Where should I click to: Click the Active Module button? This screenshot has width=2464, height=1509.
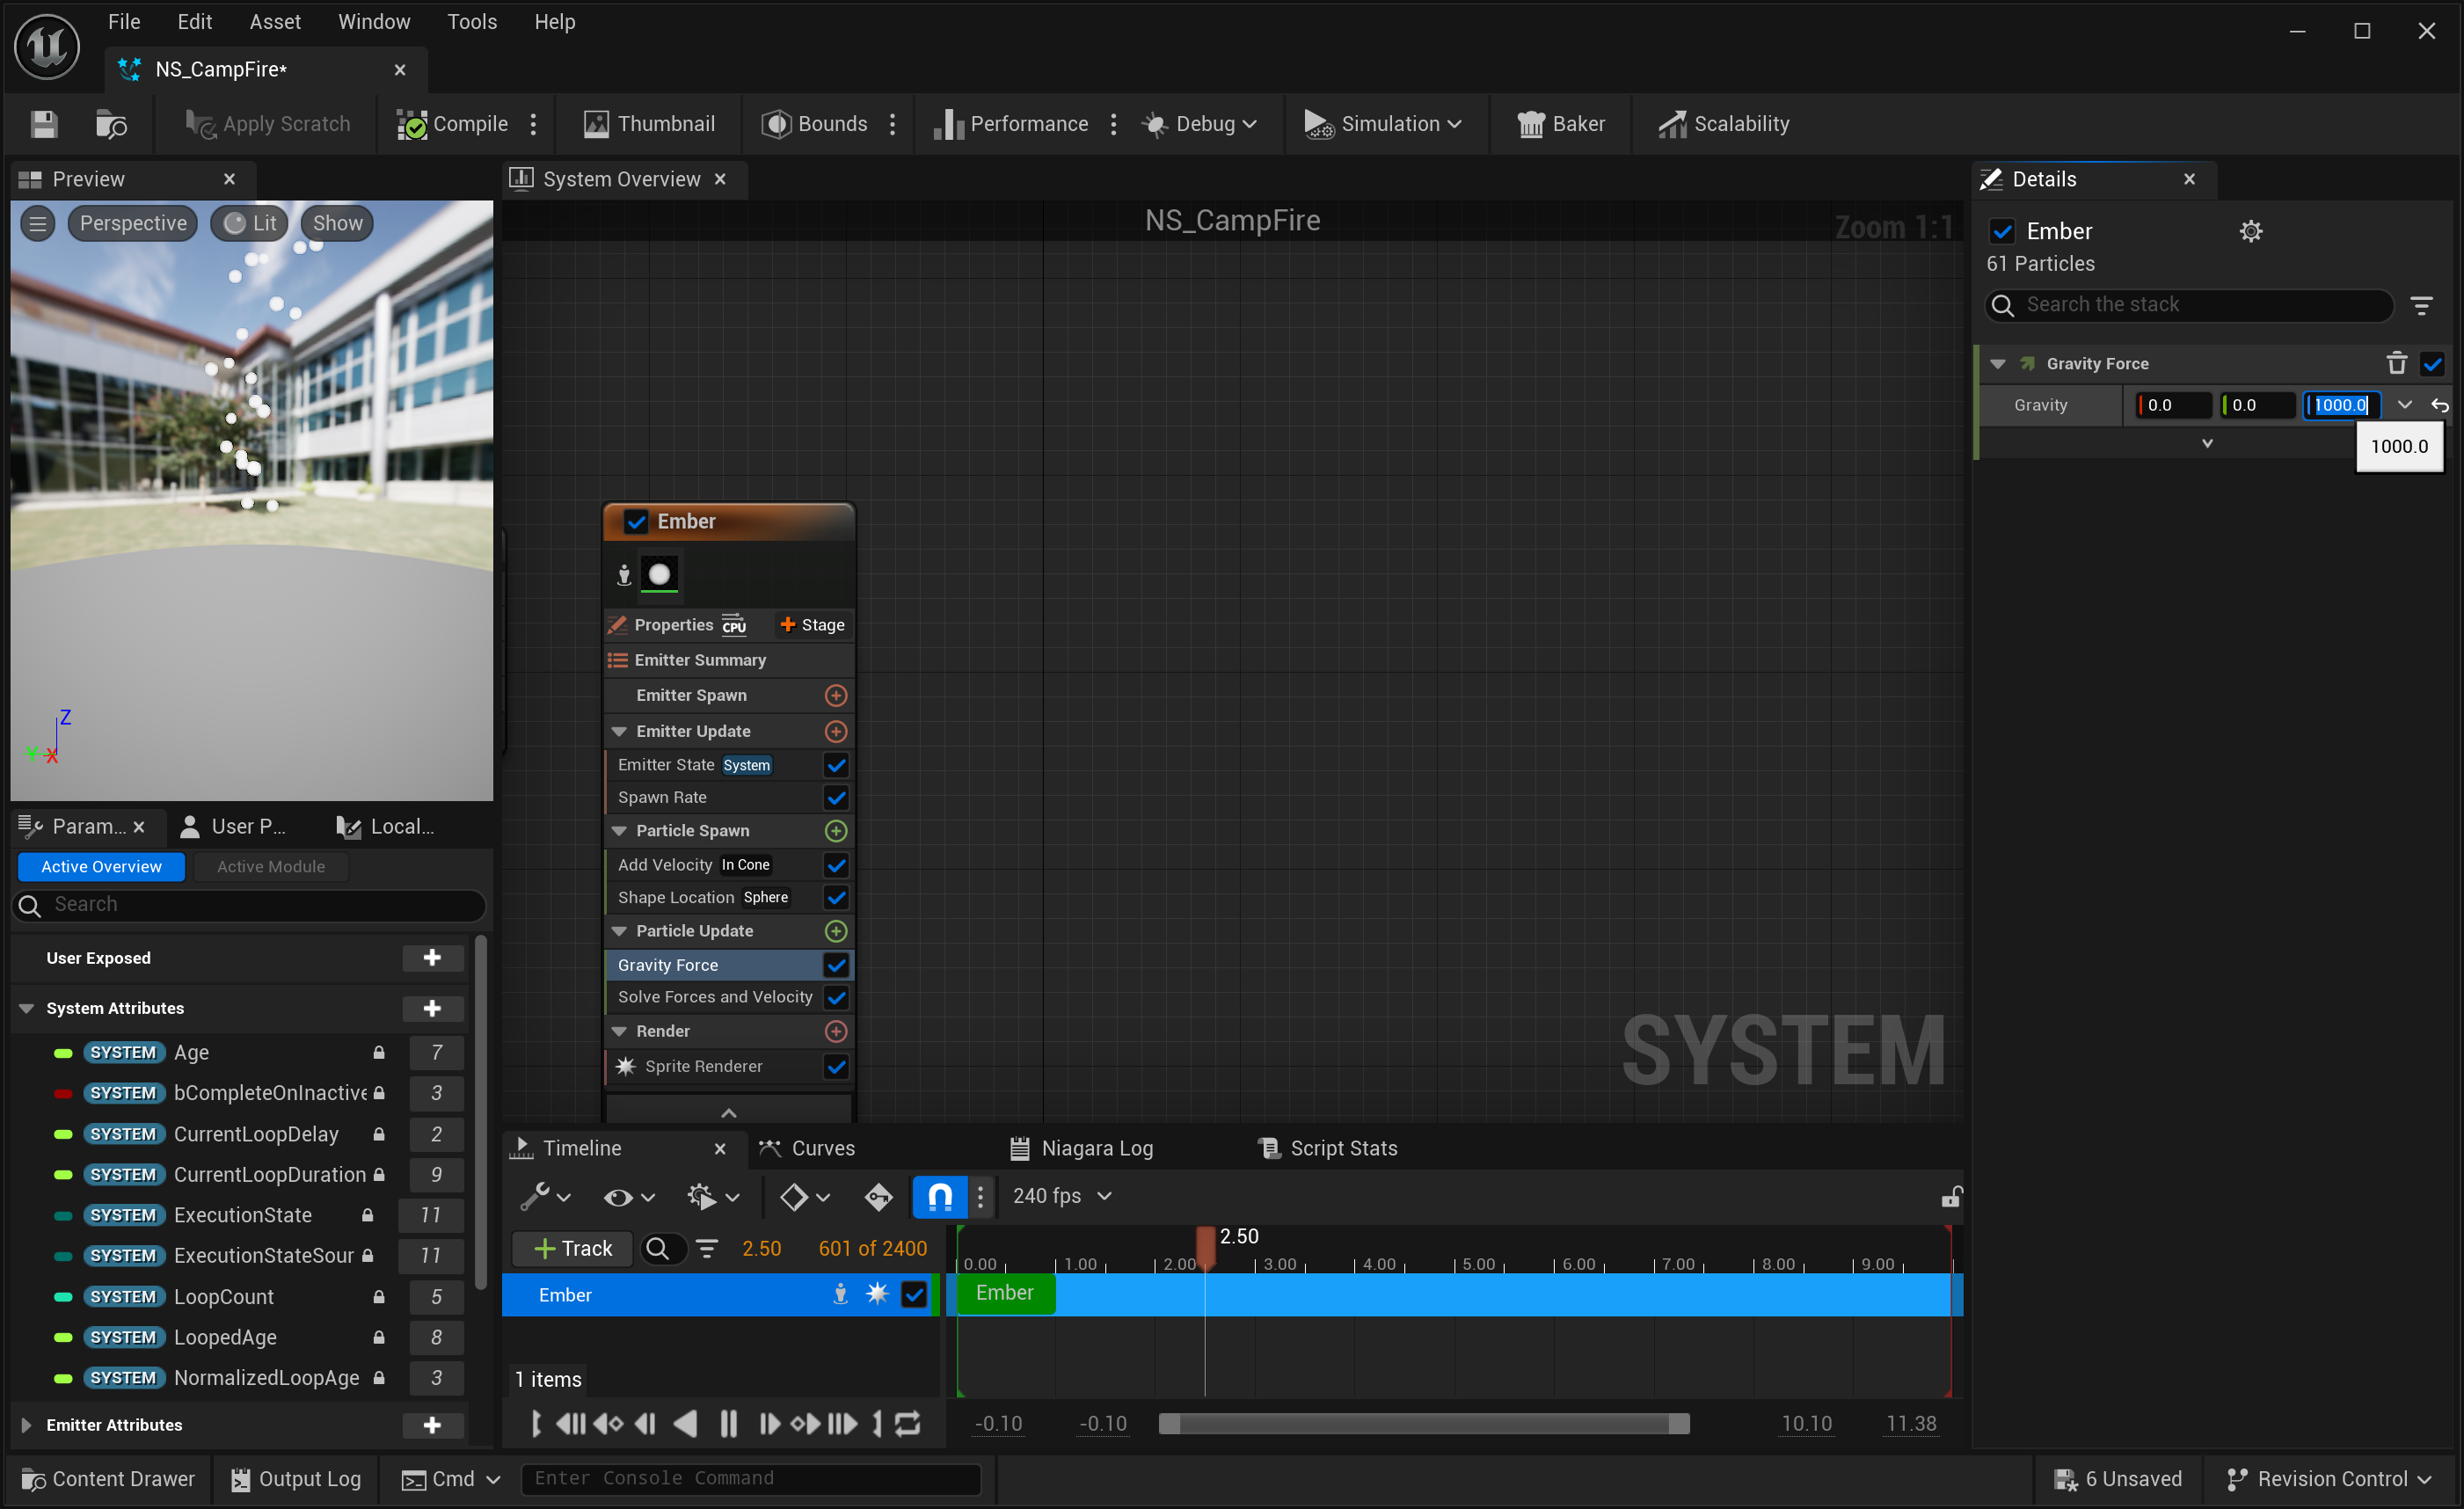271,866
